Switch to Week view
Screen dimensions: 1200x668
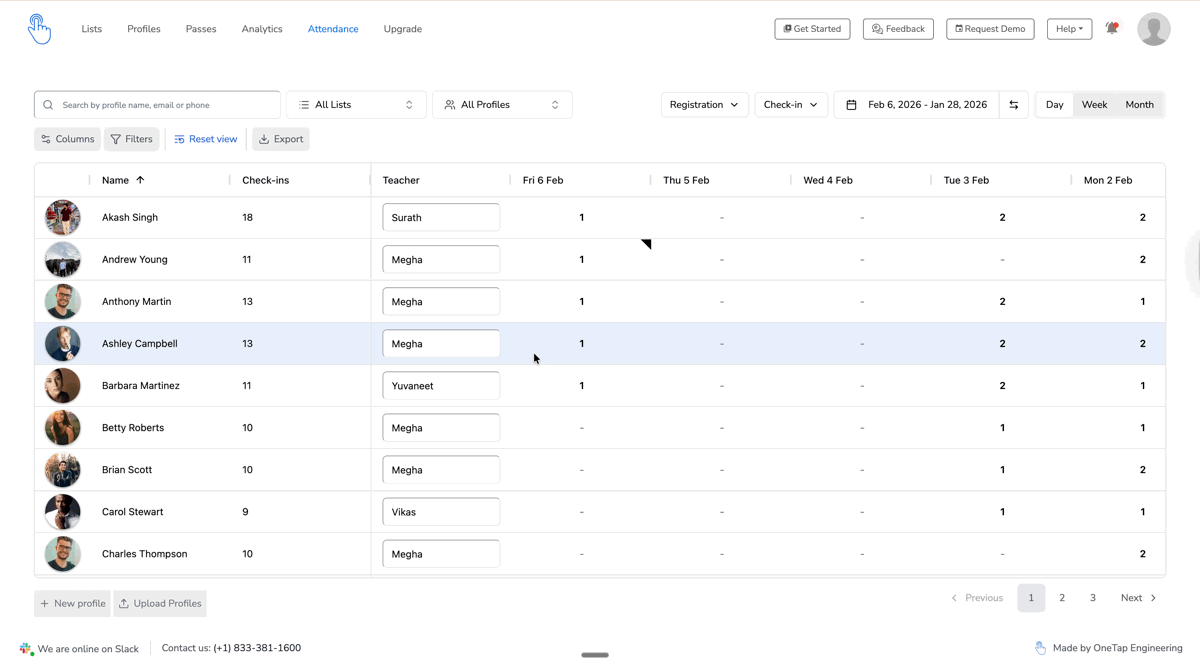click(x=1094, y=105)
